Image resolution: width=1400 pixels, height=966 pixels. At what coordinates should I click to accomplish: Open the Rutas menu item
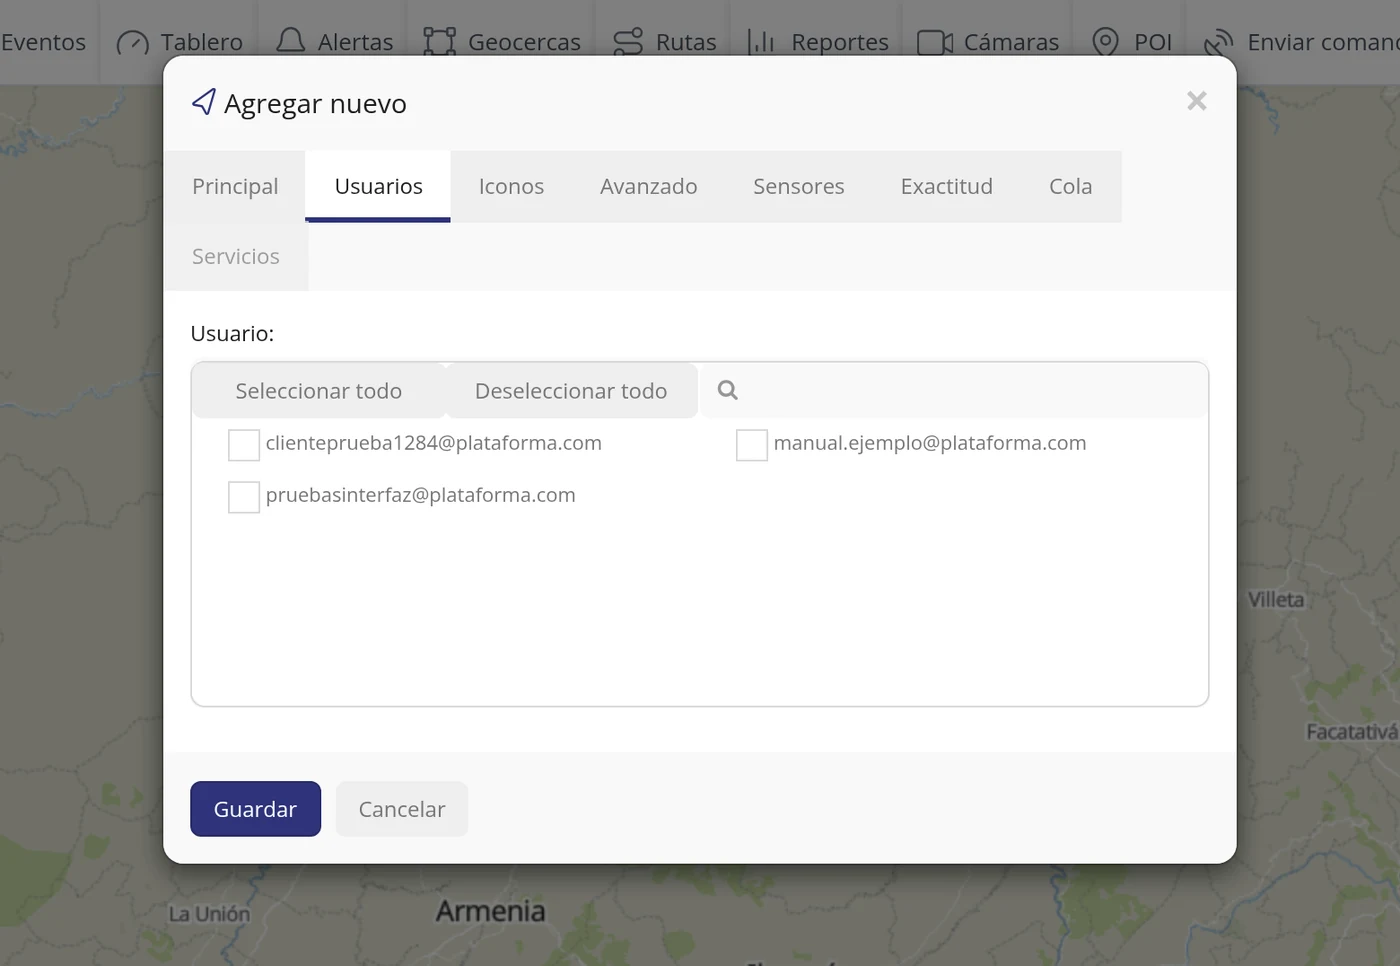(664, 42)
